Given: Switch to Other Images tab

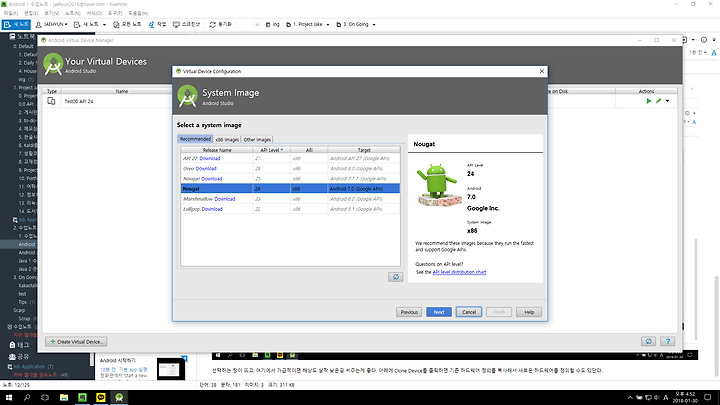Looking at the screenshot, I should [257, 140].
